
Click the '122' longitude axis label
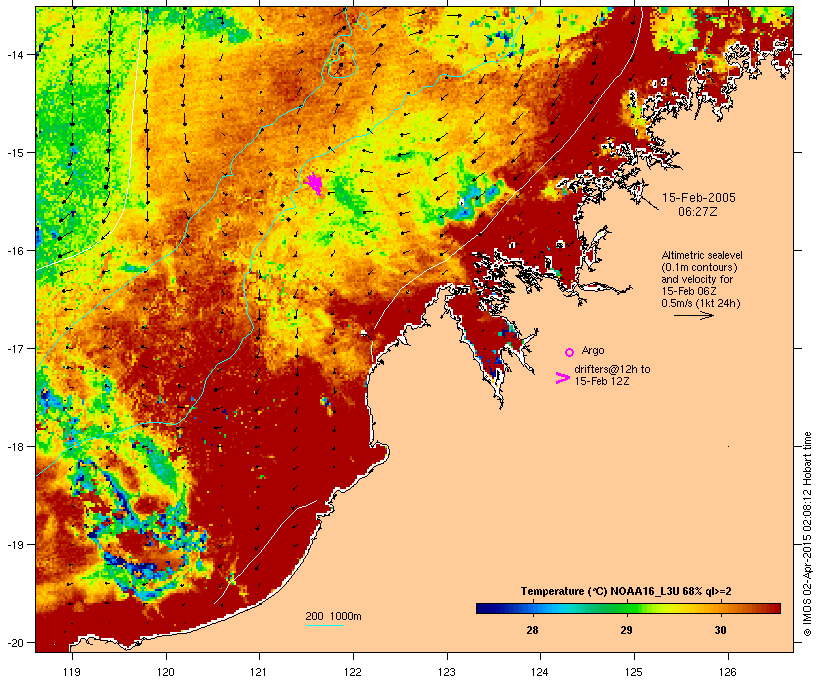[x=353, y=672]
